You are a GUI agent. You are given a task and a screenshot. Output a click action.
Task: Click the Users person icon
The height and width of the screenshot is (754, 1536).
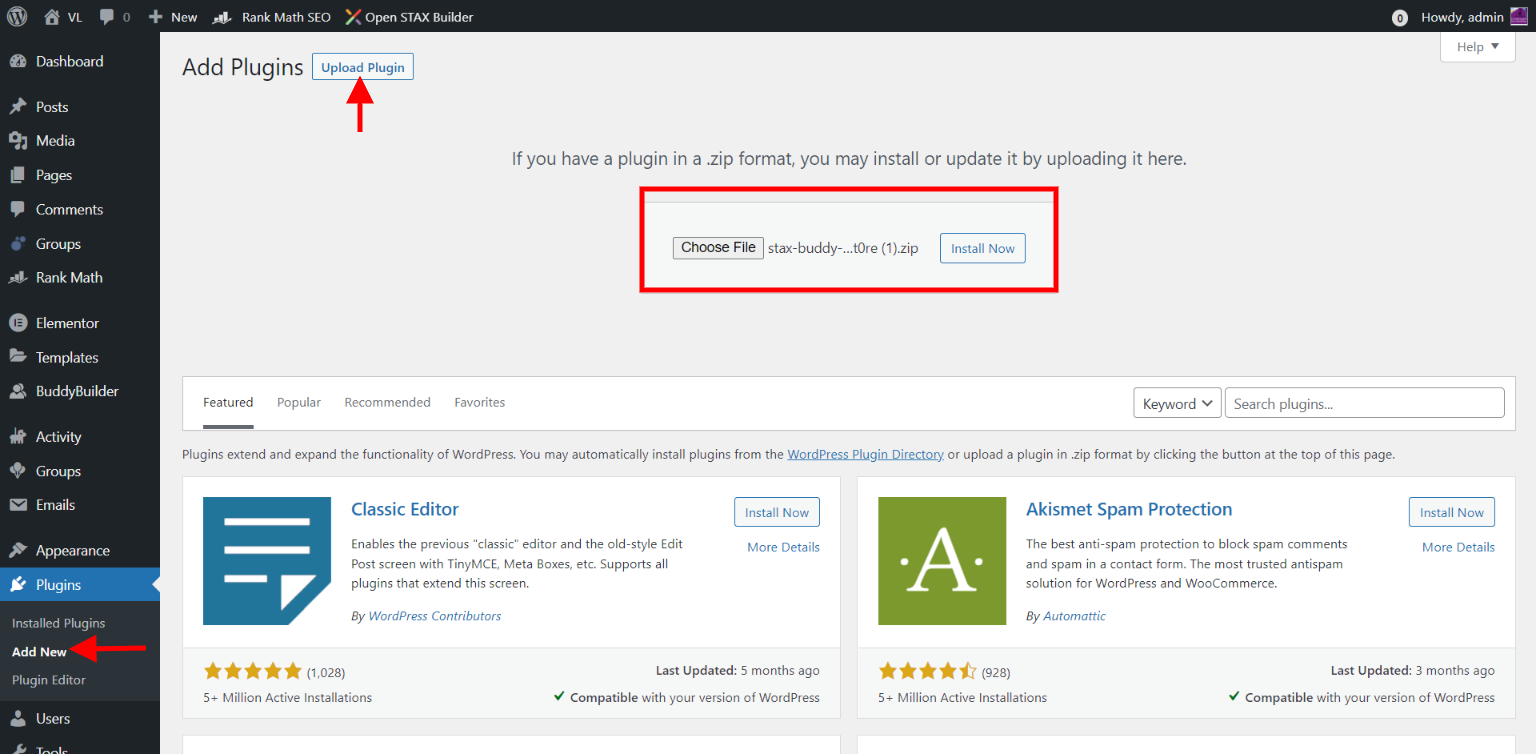18,719
